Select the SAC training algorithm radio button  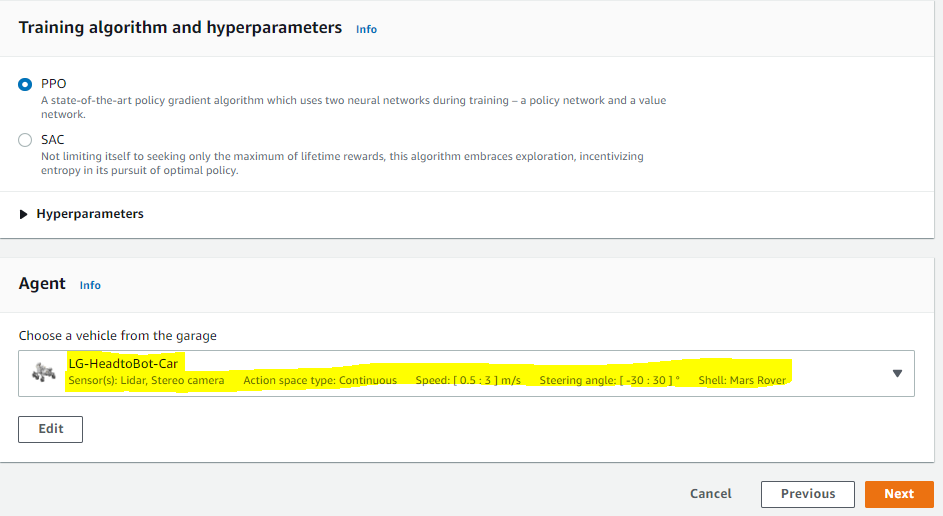click(x=25, y=140)
